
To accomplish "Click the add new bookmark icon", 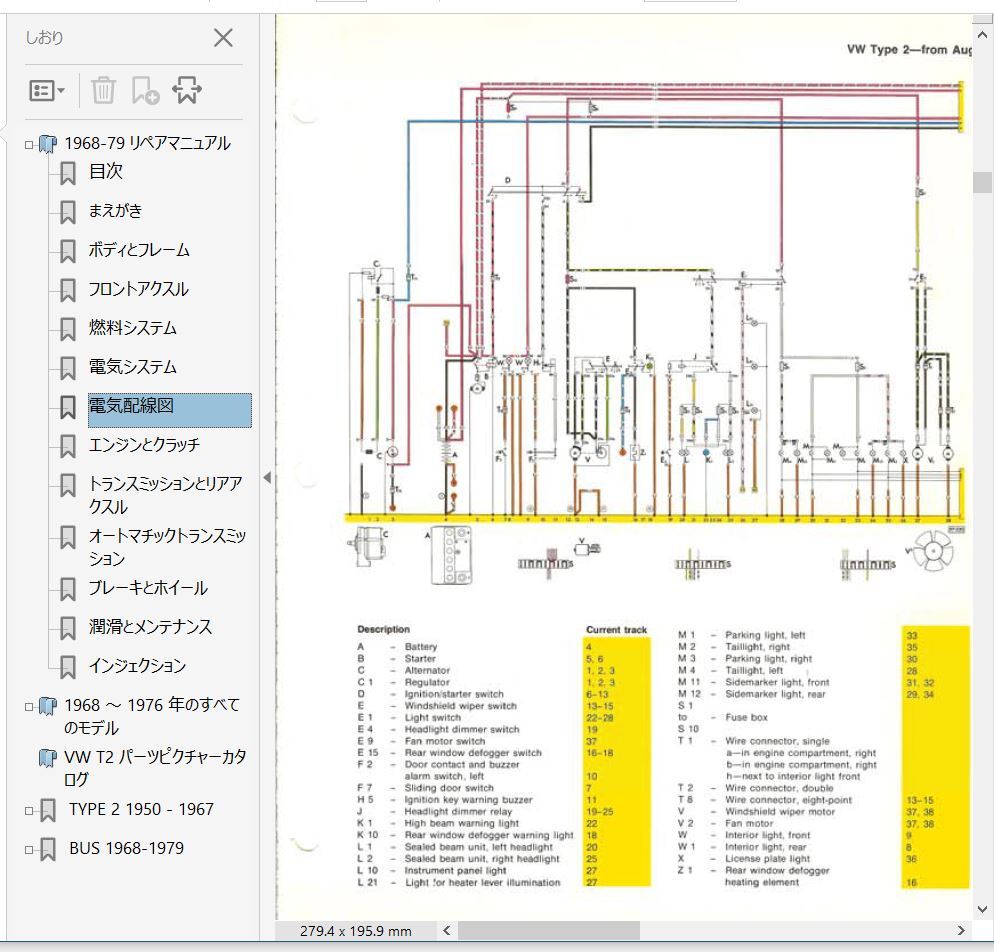I will click(x=145, y=91).
